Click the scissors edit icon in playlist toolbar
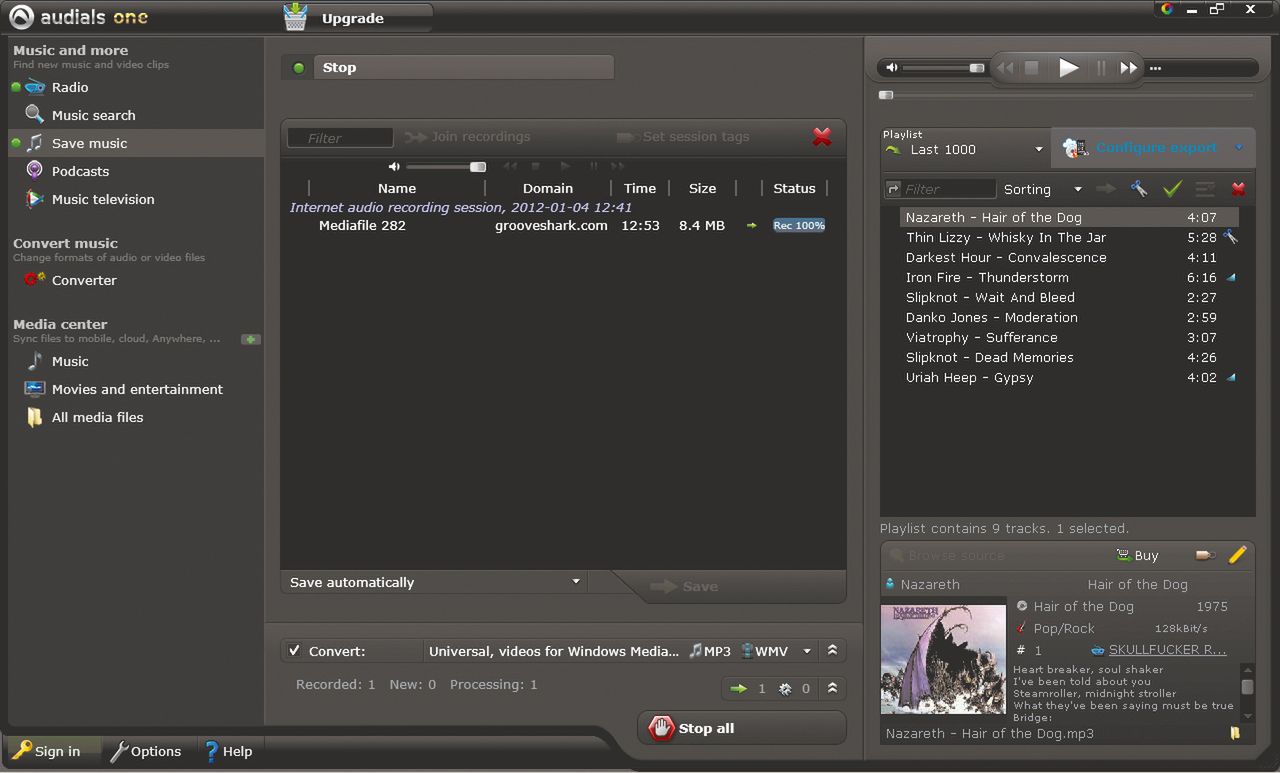The image size is (1280, 773). point(1138,189)
